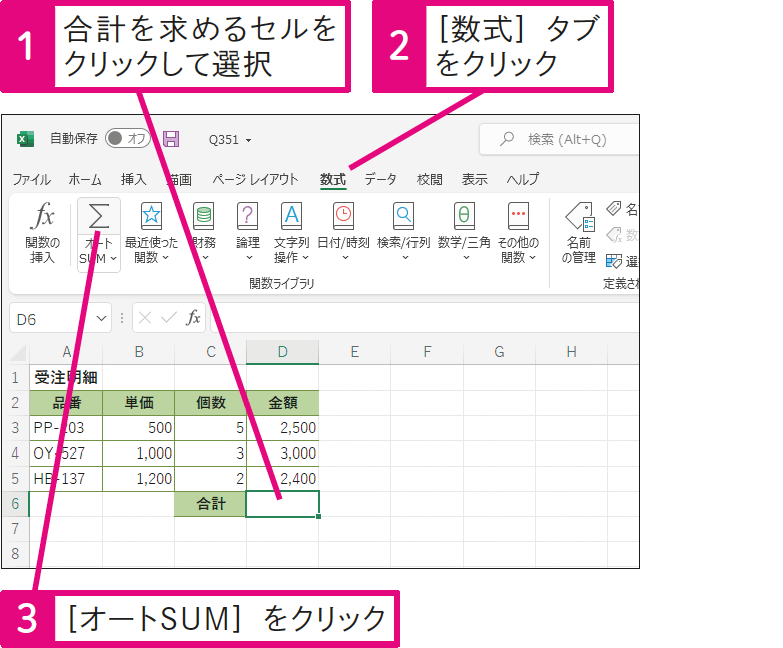The height and width of the screenshot is (648, 783).
Task: Select cell containing 3,000
Action: tap(283, 453)
